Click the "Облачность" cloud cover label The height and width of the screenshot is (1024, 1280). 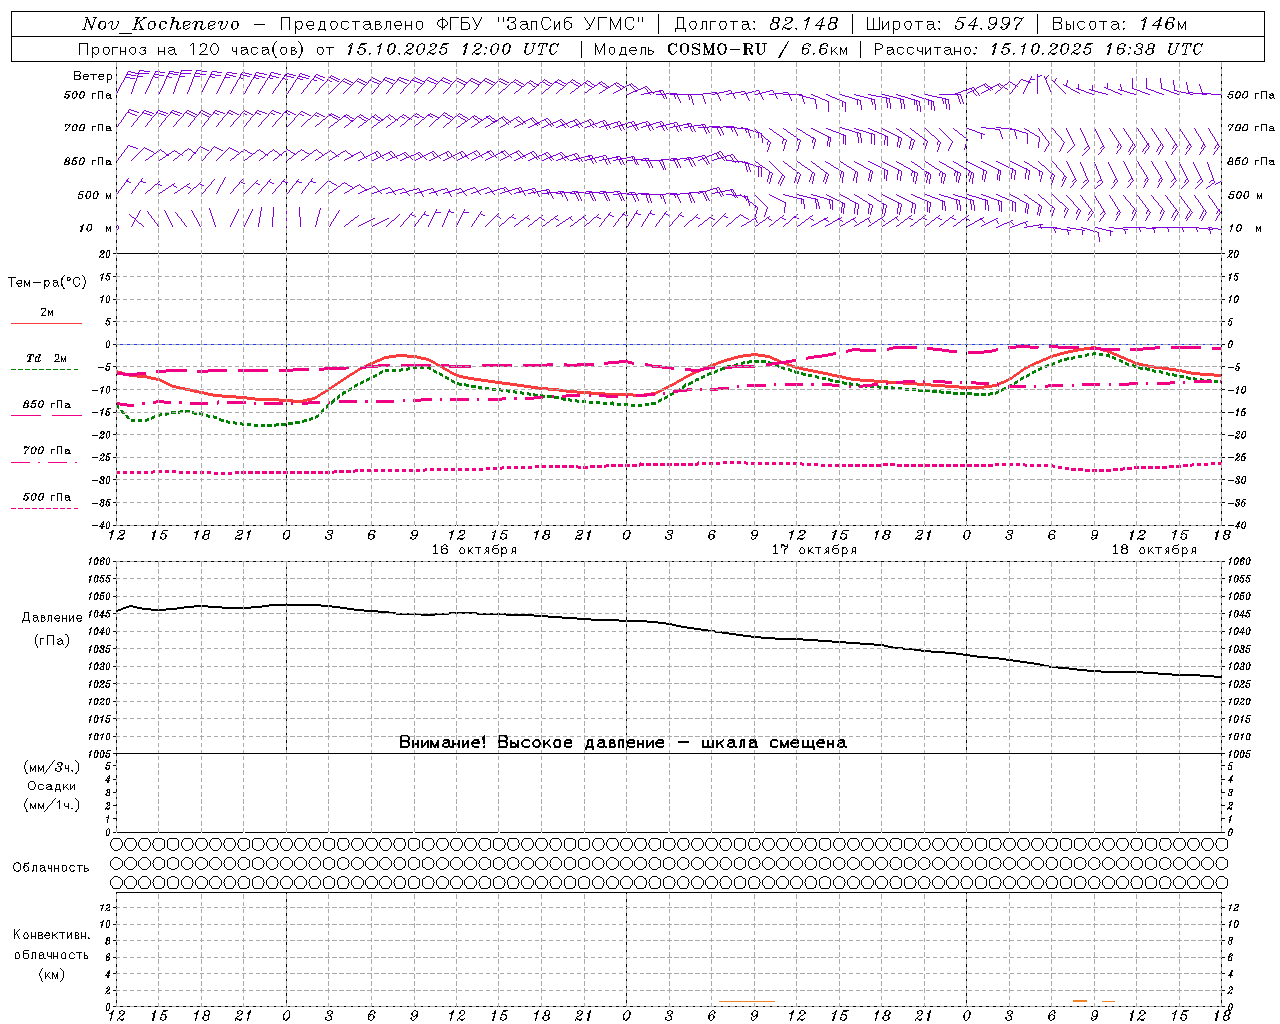(x=51, y=868)
